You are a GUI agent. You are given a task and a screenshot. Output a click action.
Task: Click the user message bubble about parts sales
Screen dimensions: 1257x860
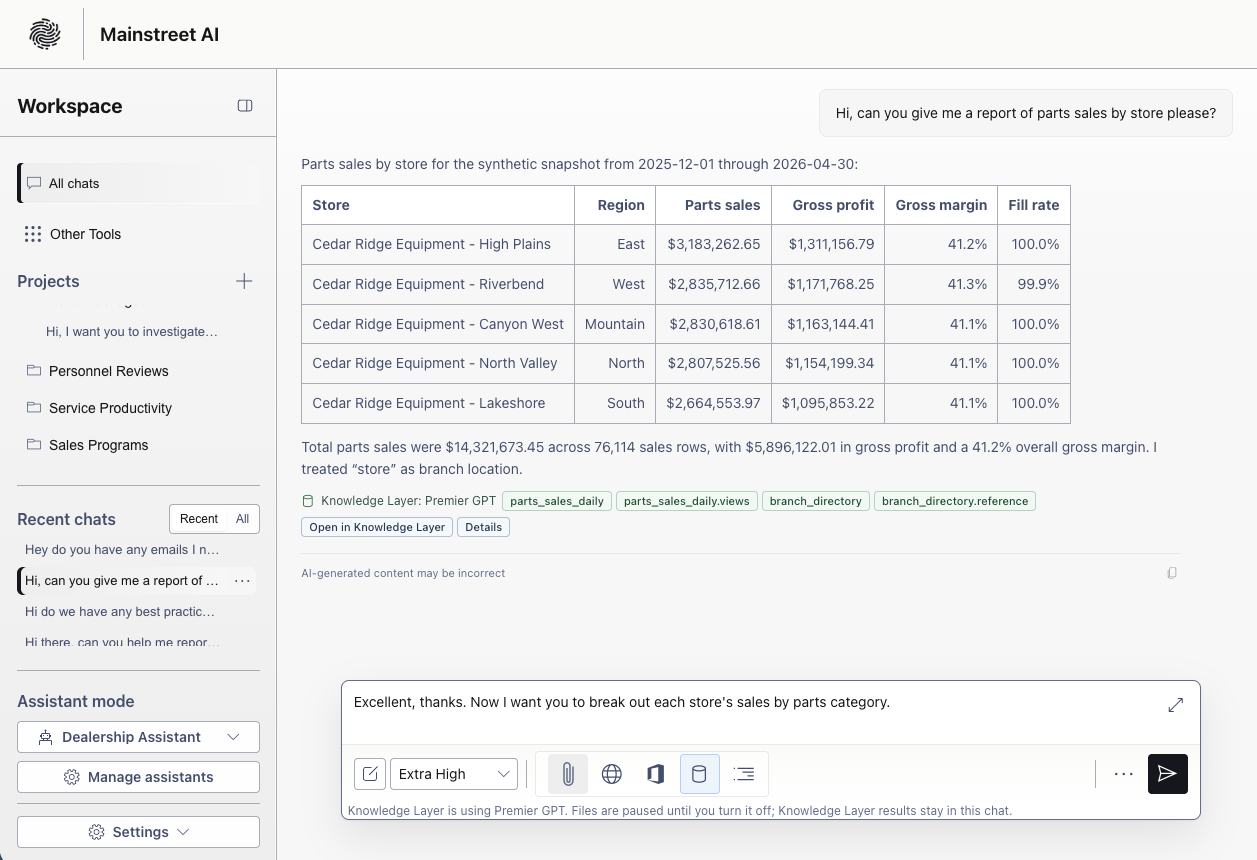click(x=1026, y=113)
